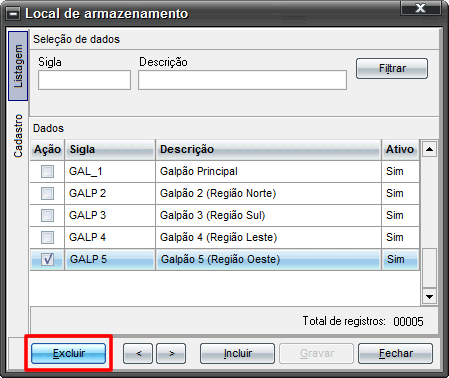This screenshot has width=449, height=378.
Task: Click the Filtrar button
Action: (x=392, y=69)
